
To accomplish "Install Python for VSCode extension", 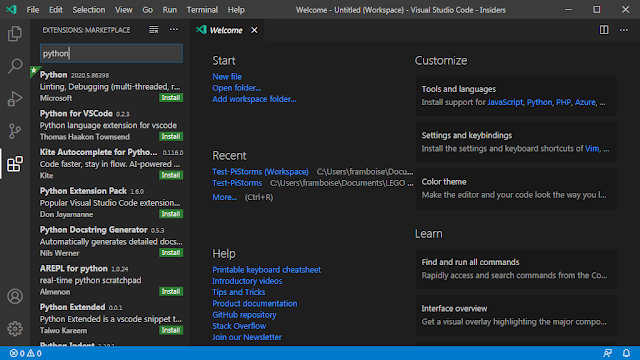I will click(x=171, y=137).
